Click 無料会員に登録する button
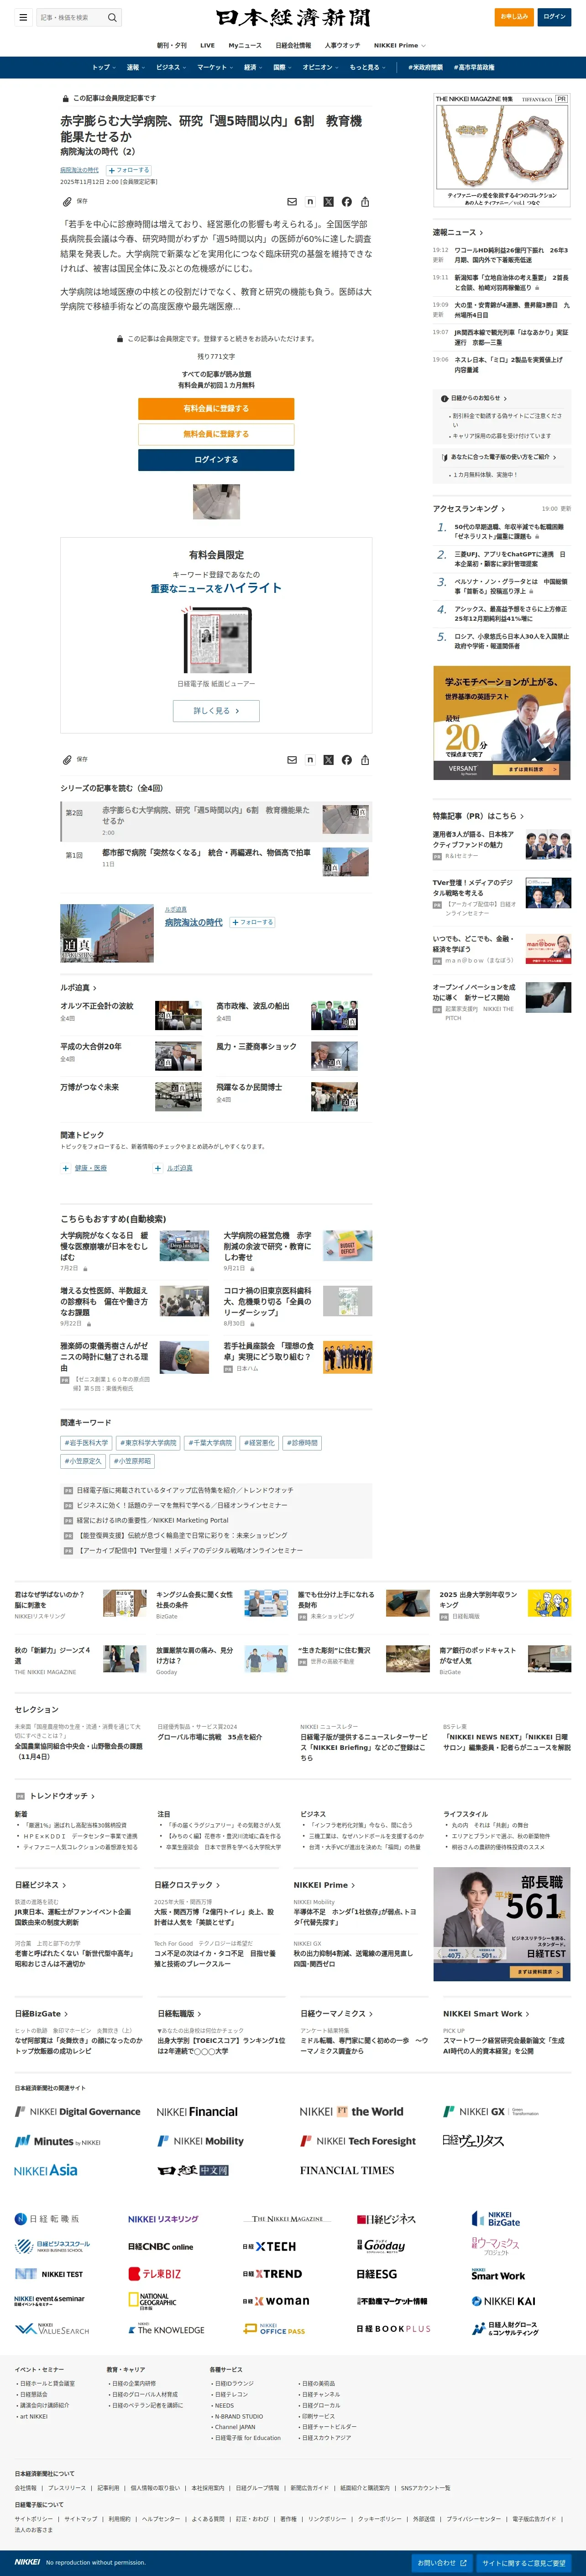This screenshot has width=586, height=2576. coord(216,434)
